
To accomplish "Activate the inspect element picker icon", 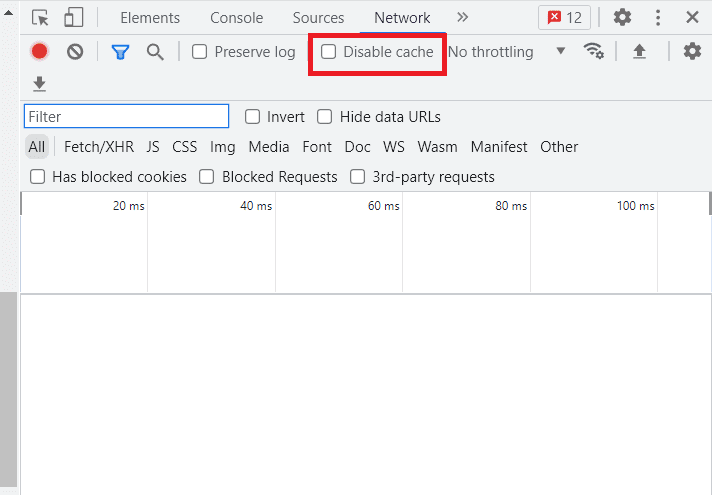I will (40, 18).
